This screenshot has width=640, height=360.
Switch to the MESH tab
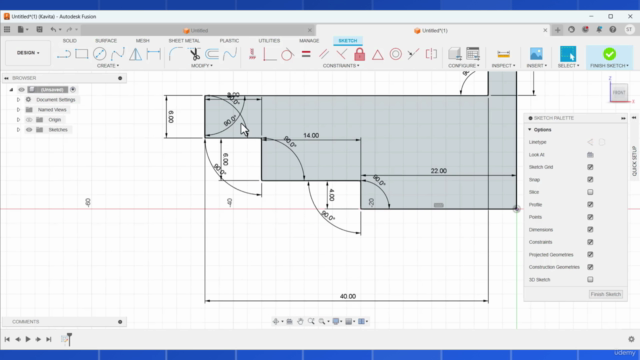(142, 41)
